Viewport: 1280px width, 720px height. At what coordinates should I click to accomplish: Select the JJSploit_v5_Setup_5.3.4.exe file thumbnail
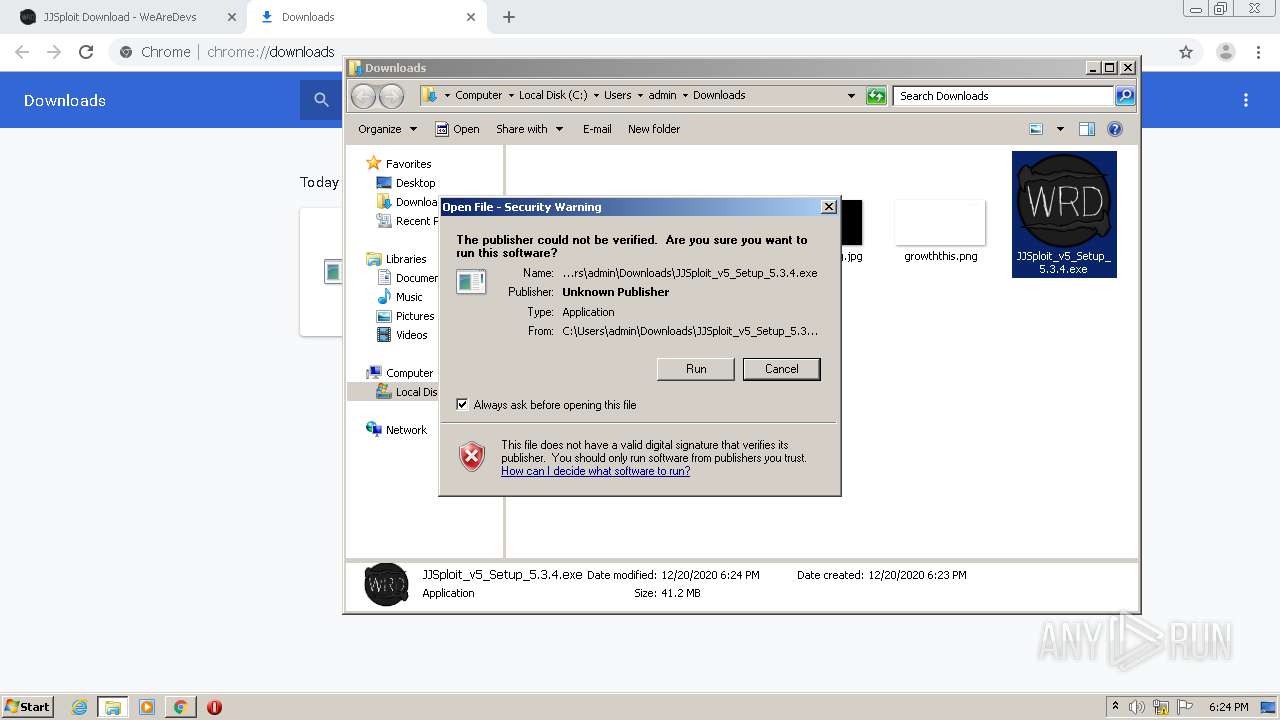pos(1064,214)
